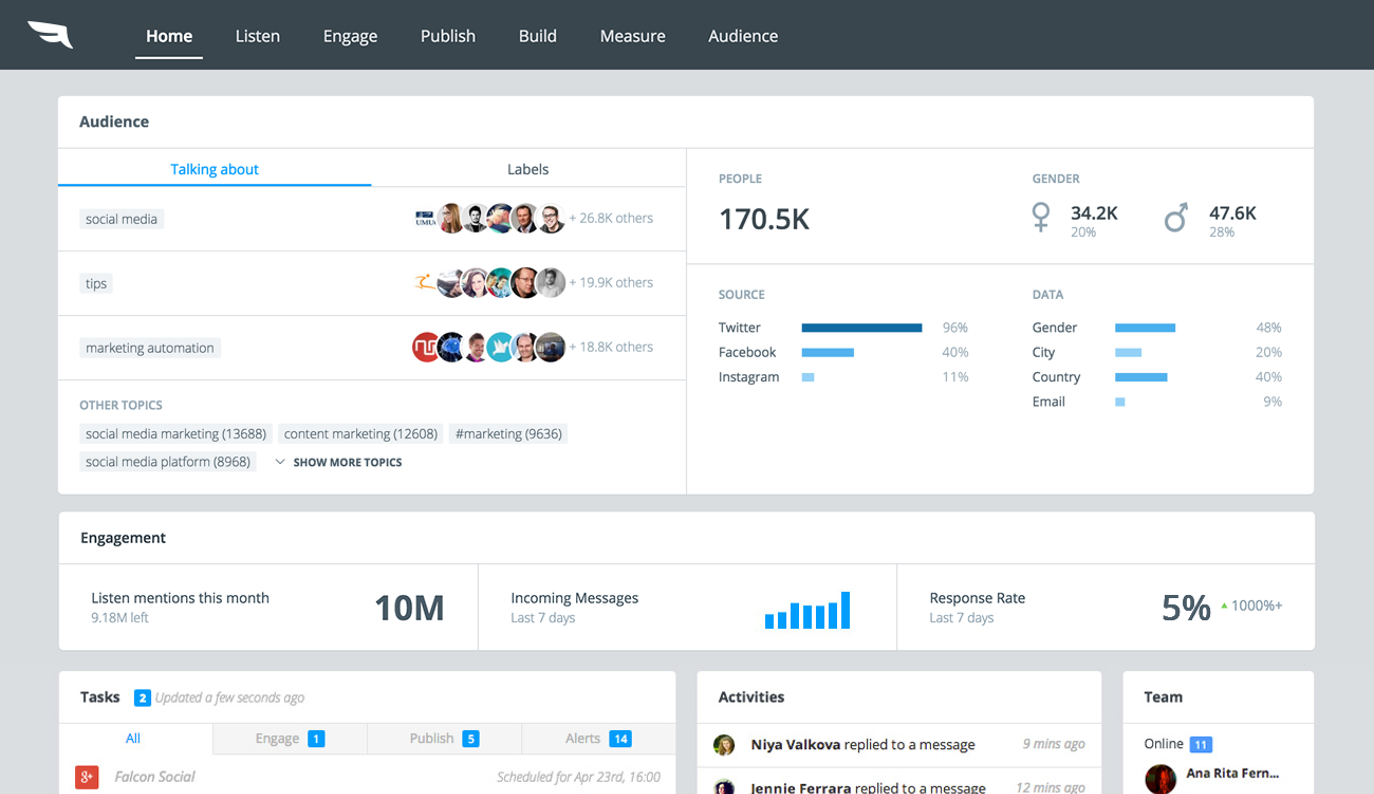The width and height of the screenshot is (1374, 794).
Task: Open the Measure menu
Action: 632,36
